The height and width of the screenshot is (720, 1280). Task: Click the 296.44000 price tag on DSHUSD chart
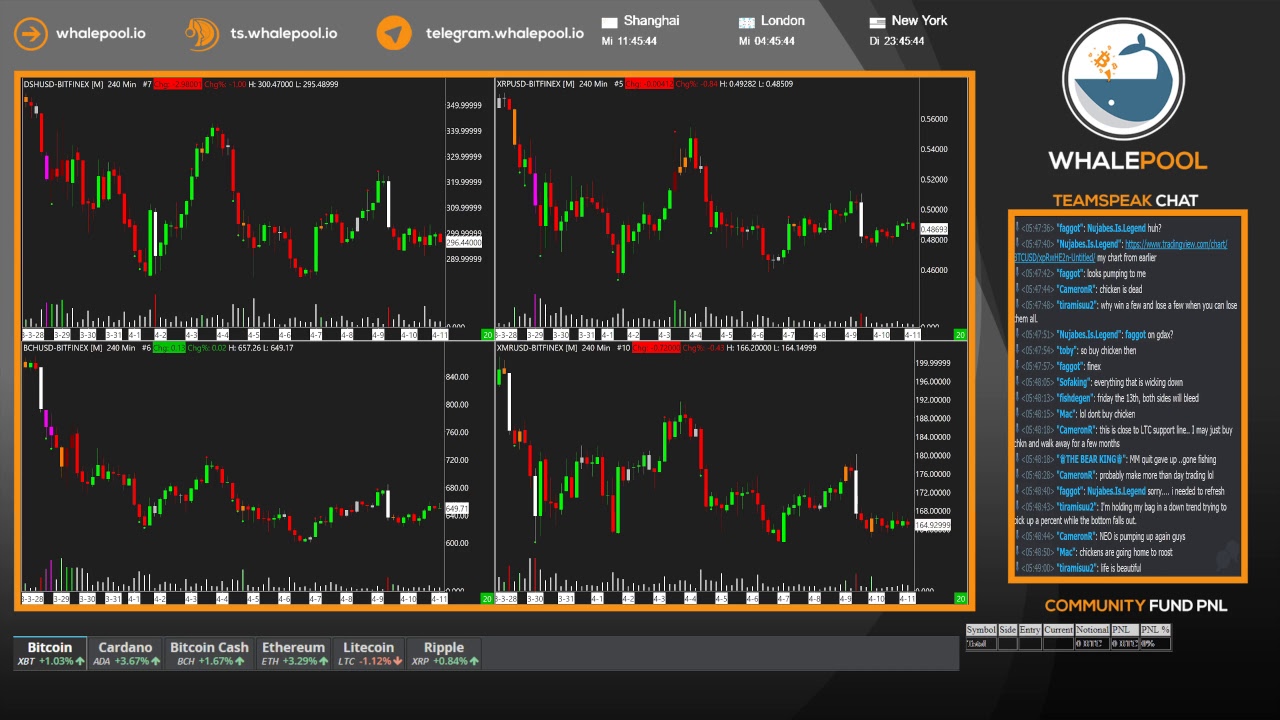pyautogui.click(x=464, y=243)
